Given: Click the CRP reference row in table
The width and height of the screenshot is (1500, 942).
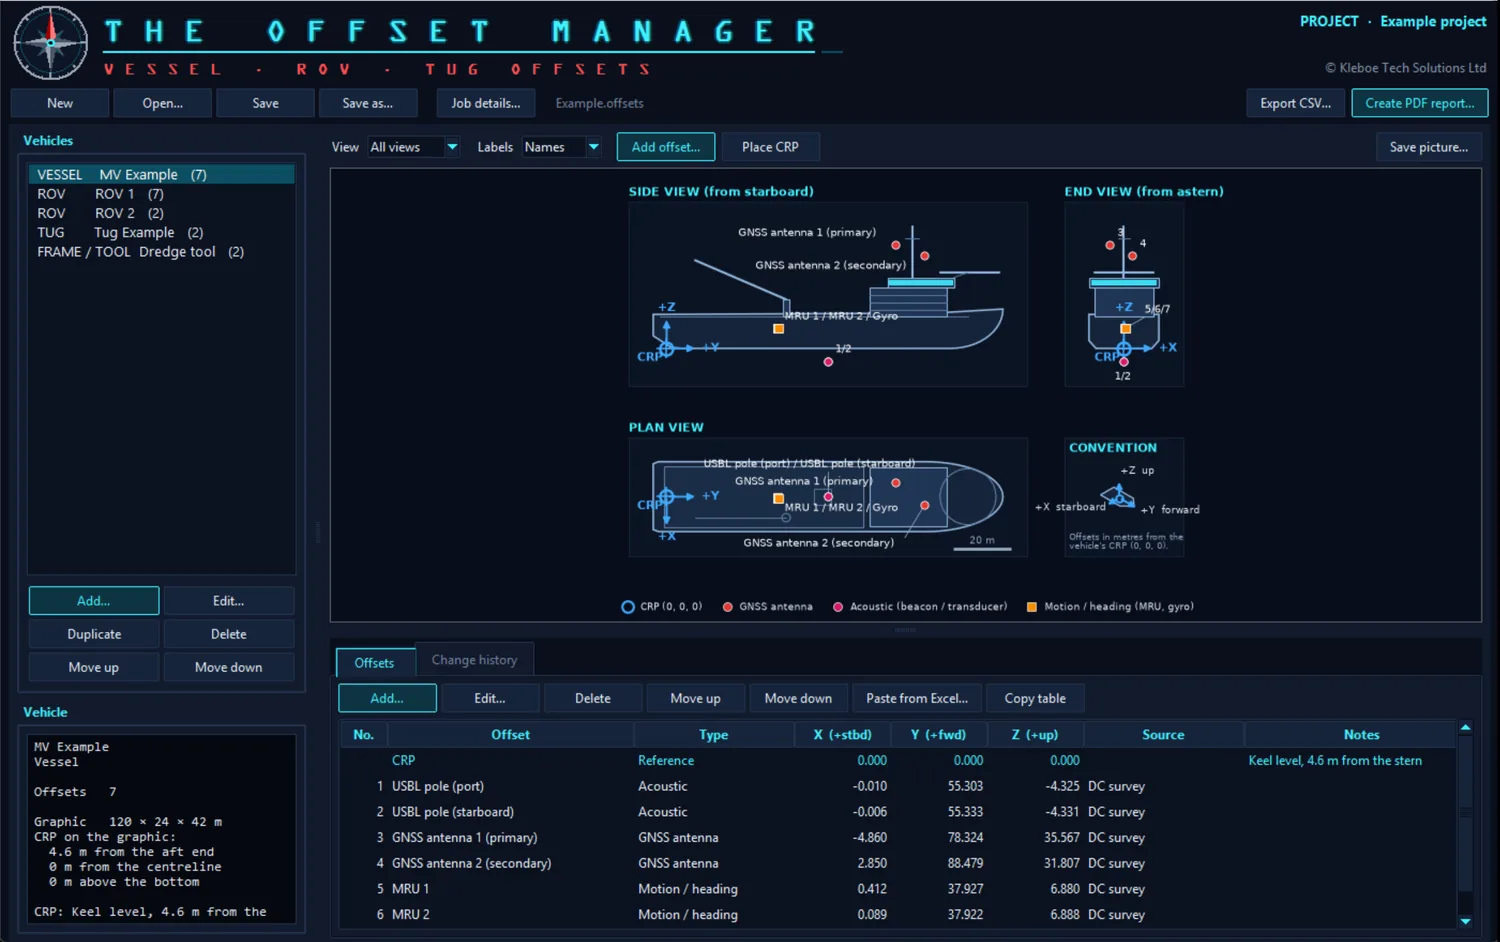Looking at the screenshot, I should click(897, 761).
